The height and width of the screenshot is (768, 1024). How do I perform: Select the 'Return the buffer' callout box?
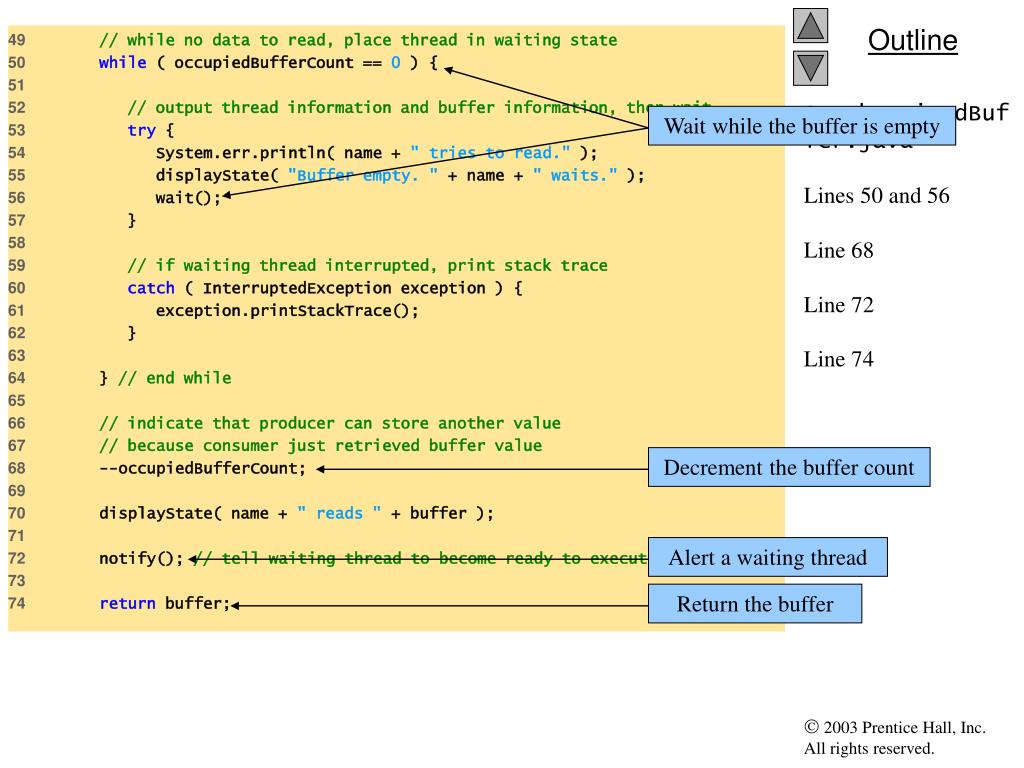pyautogui.click(x=754, y=604)
